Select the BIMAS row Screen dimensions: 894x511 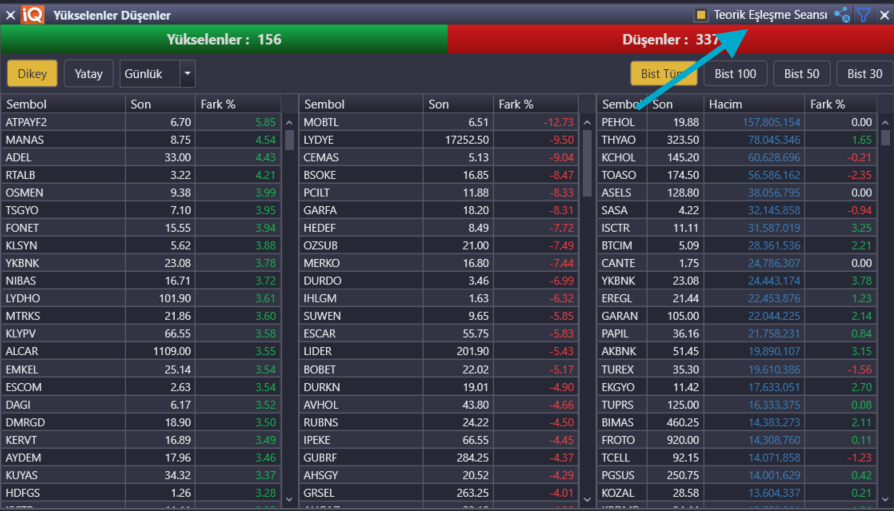(x=737, y=423)
